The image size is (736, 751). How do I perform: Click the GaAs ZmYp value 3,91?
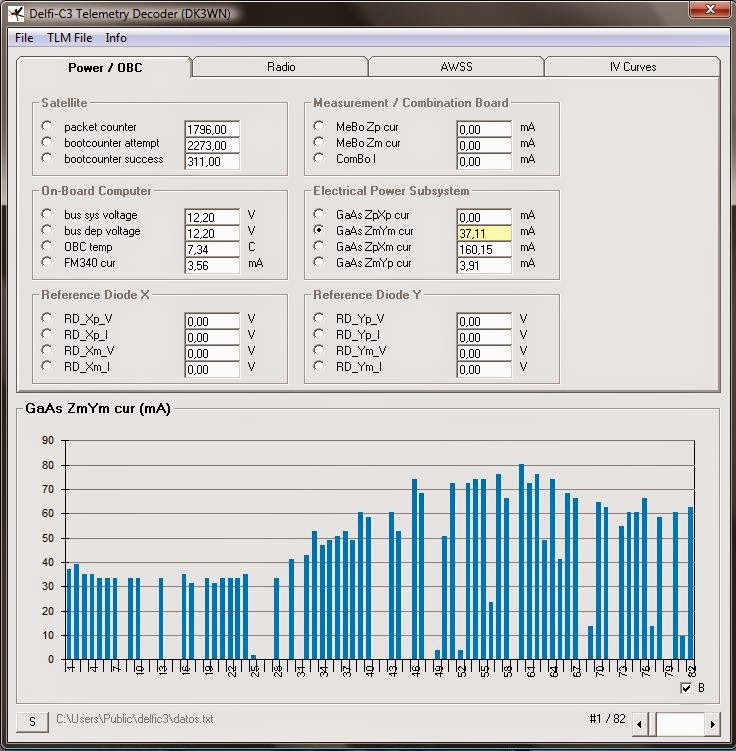pyautogui.click(x=484, y=265)
